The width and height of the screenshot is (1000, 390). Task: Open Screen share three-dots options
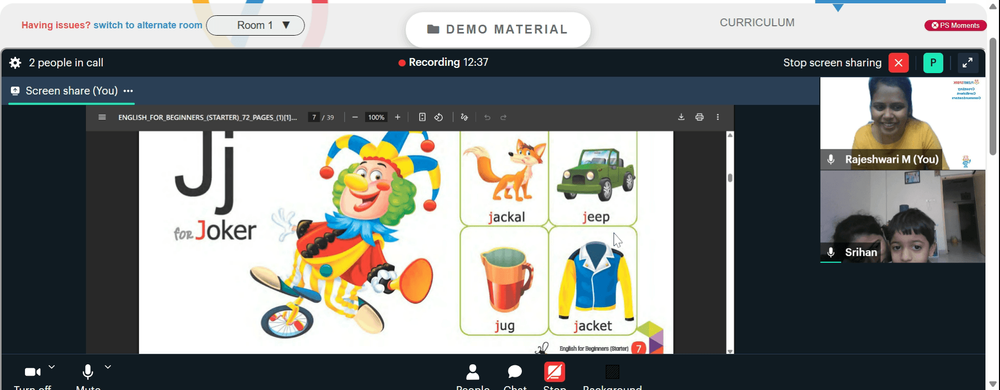pos(128,90)
